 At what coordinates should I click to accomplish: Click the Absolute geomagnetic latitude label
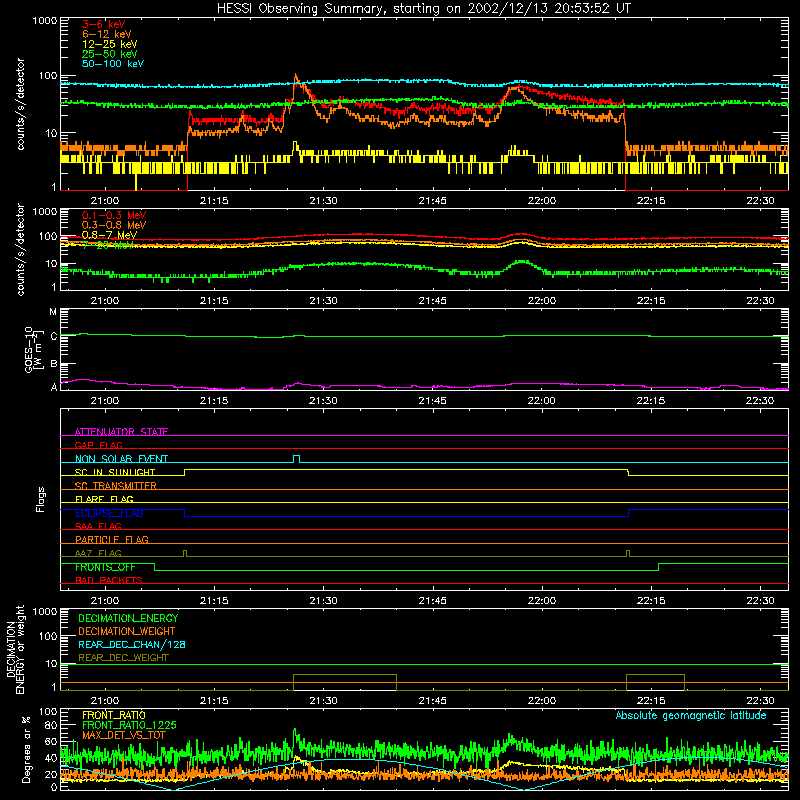pos(691,715)
